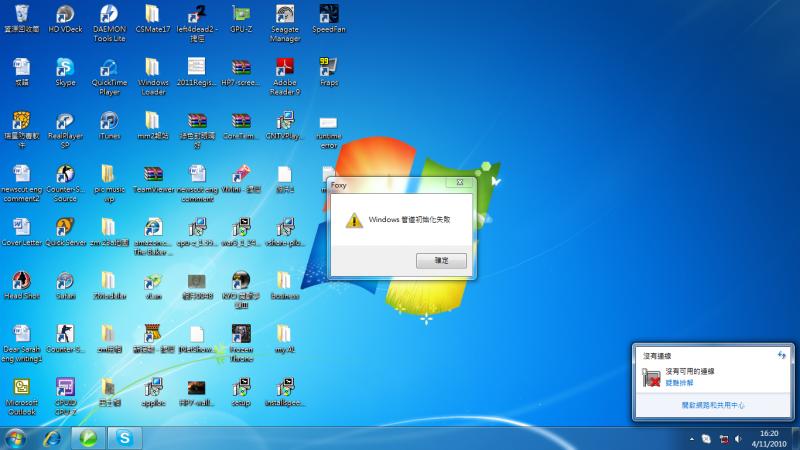This screenshot has height=450, width=800.
Task: Refresh the network list in popup
Action: 781,355
